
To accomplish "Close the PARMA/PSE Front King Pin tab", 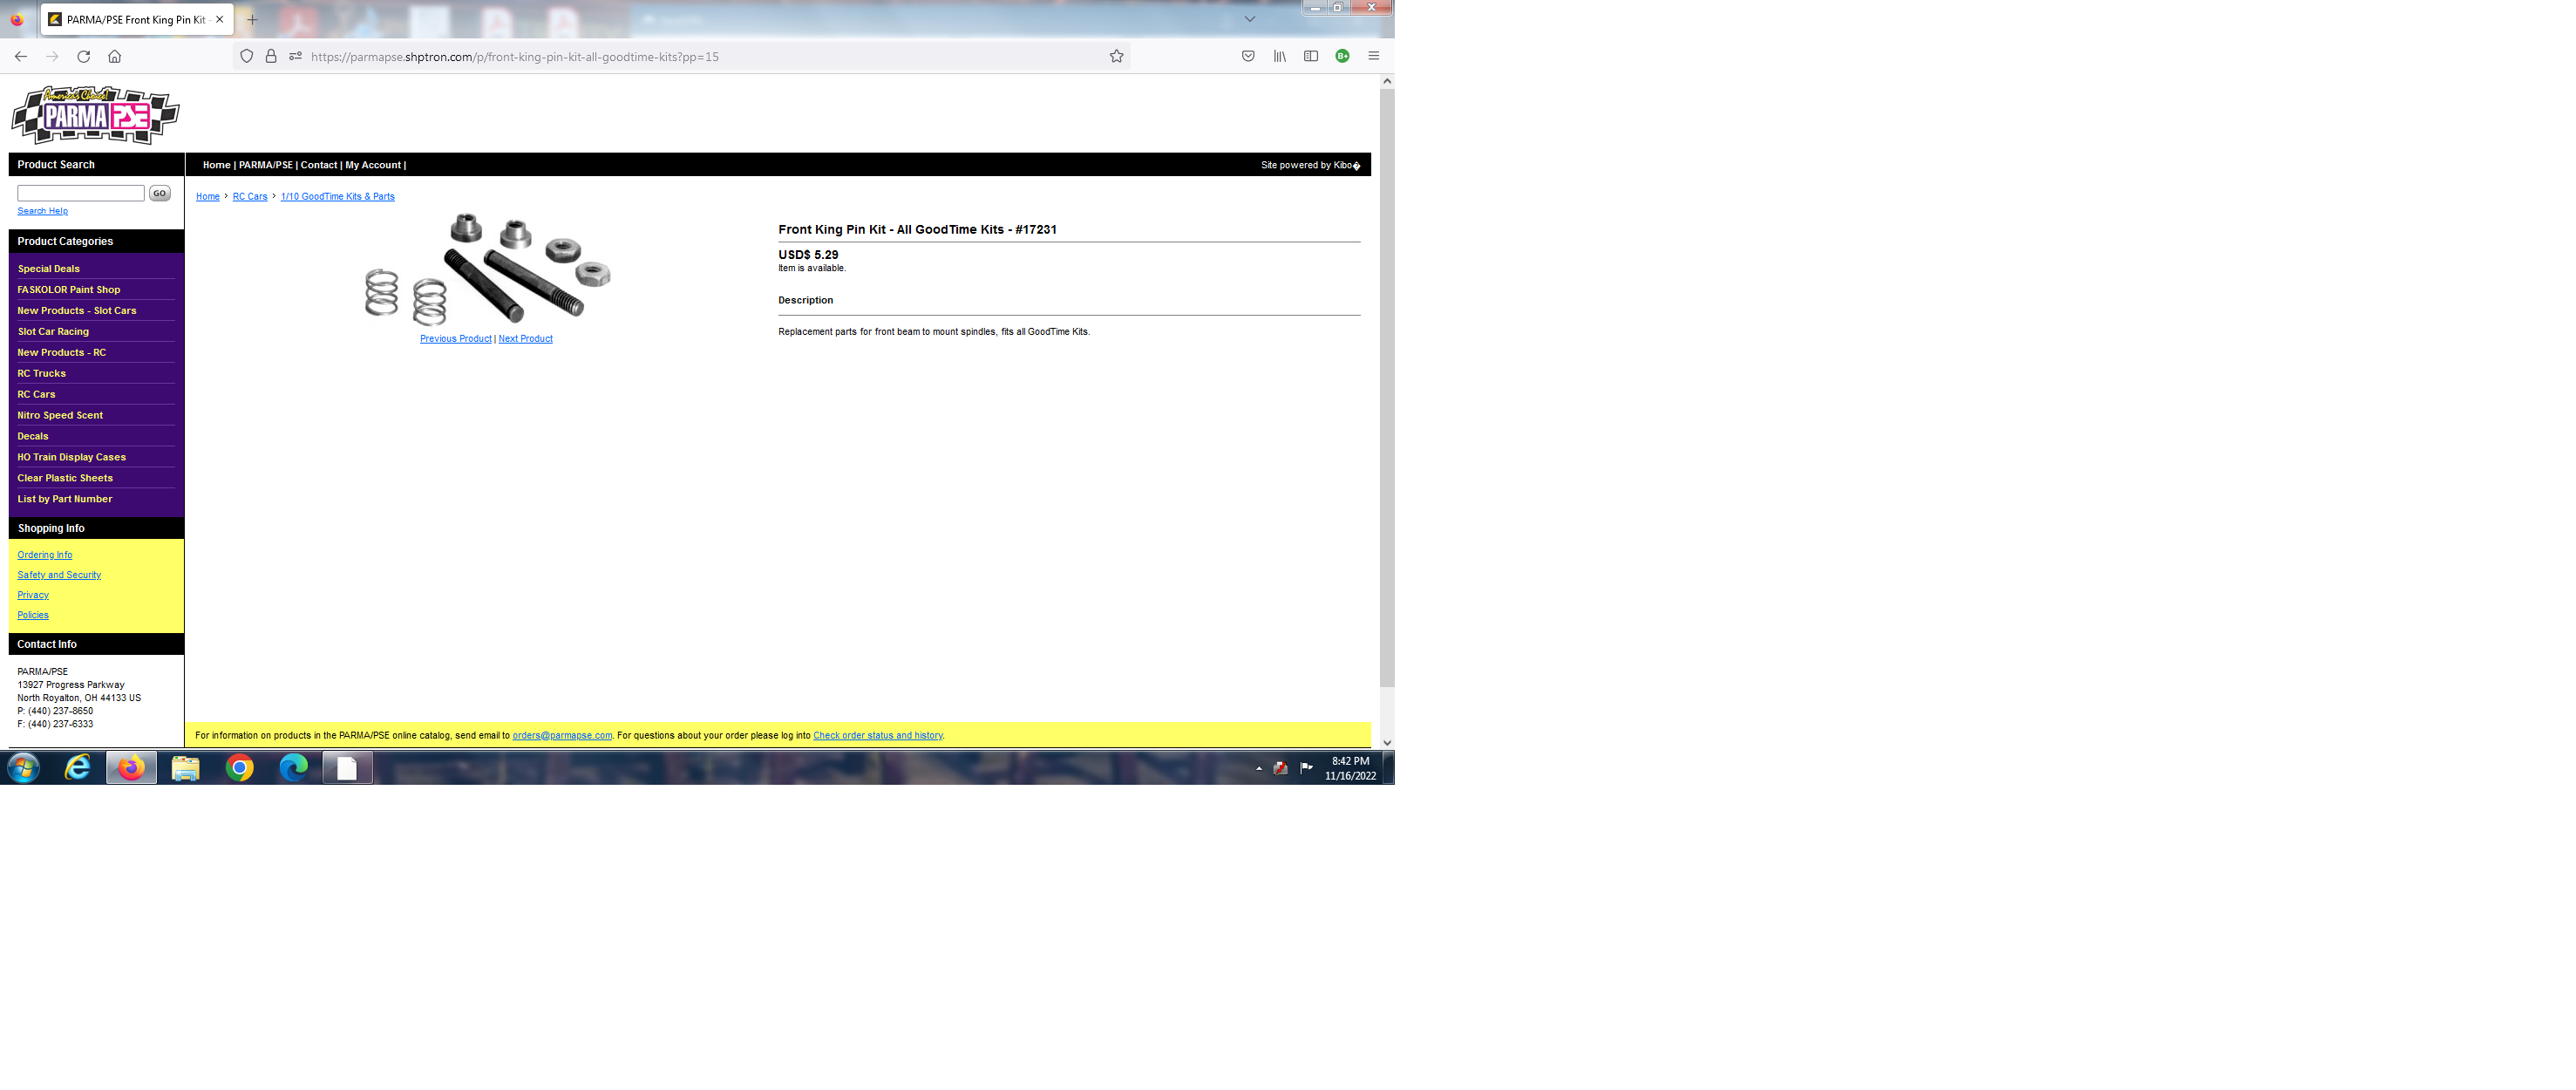I will click(220, 19).
